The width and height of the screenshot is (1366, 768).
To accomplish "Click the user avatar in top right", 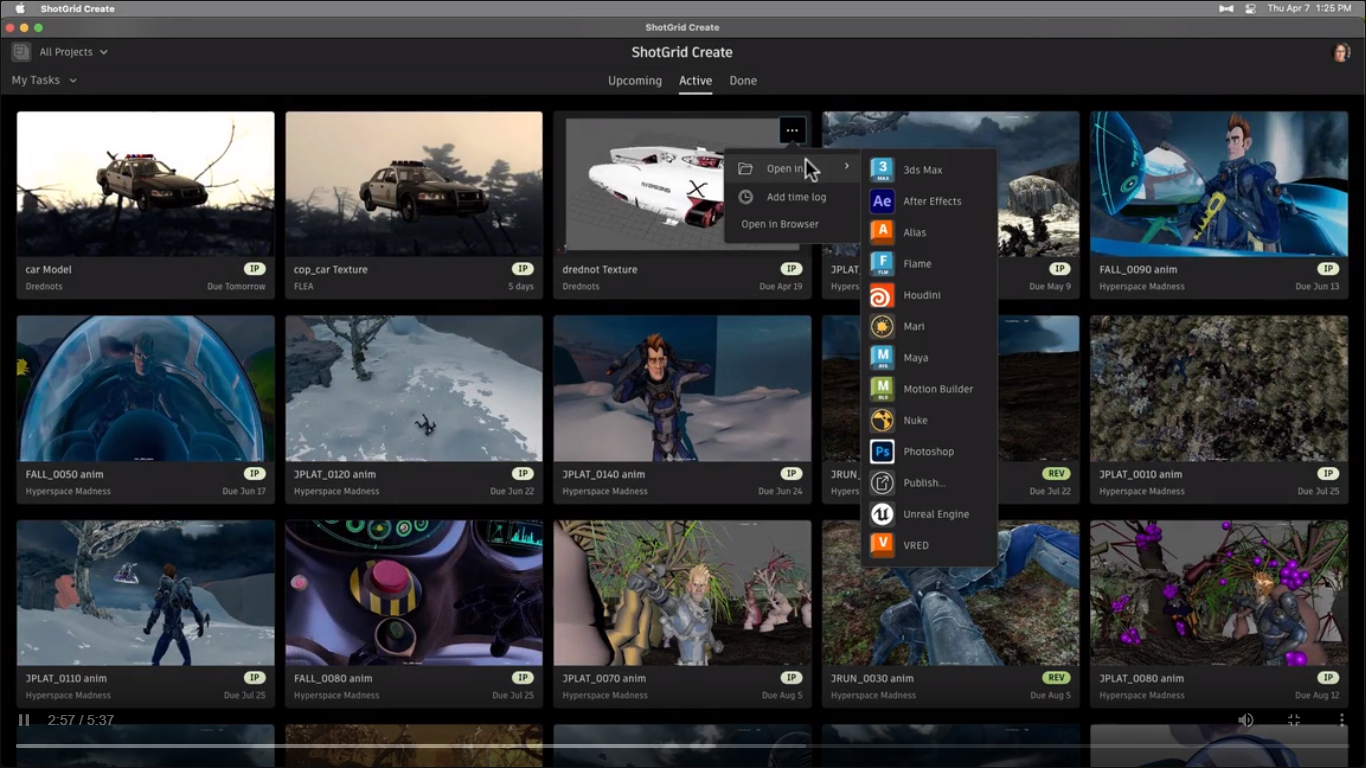I will 1342,52.
